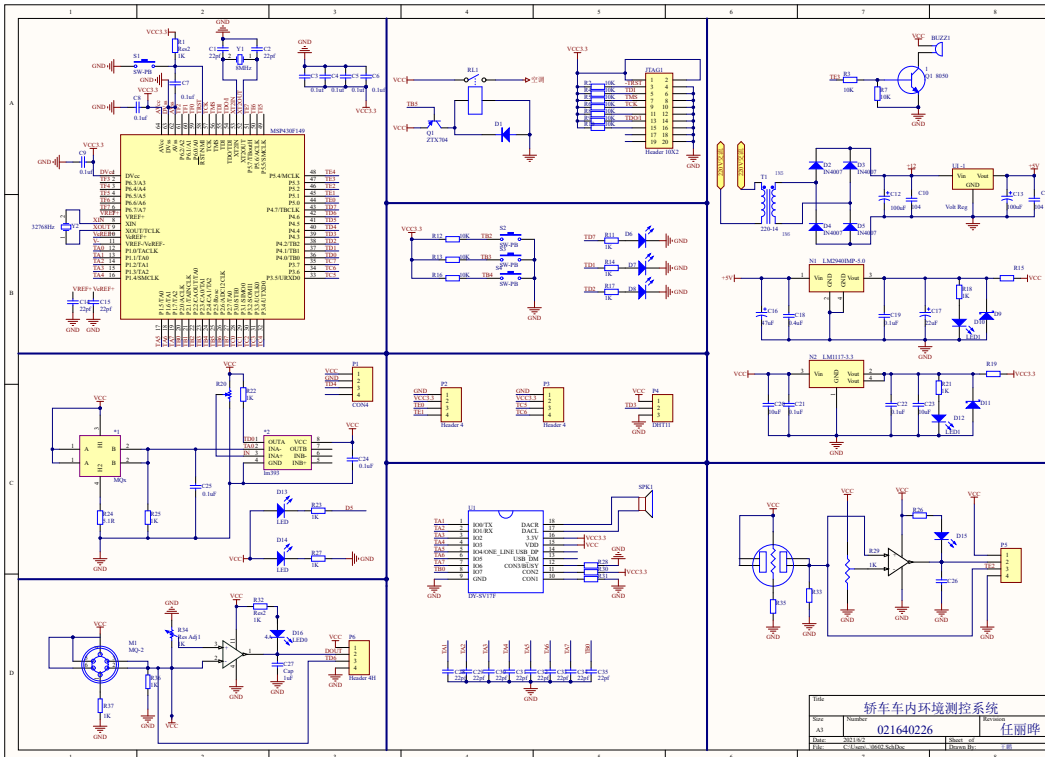Screen dimensions: 1045x757
Task: Click the left 220V mains plug terminal
Action: [720, 165]
